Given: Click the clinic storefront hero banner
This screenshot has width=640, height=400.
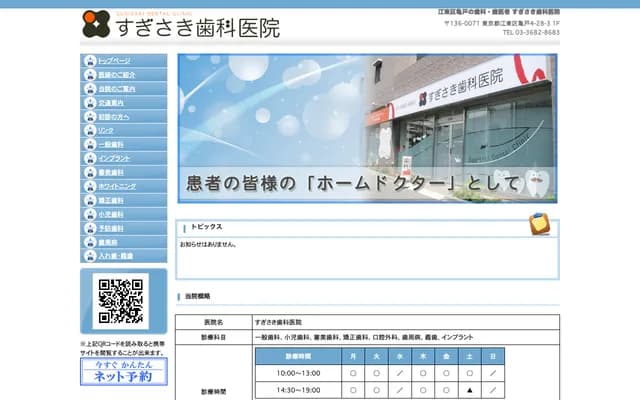Looking at the screenshot, I should 367,128.
